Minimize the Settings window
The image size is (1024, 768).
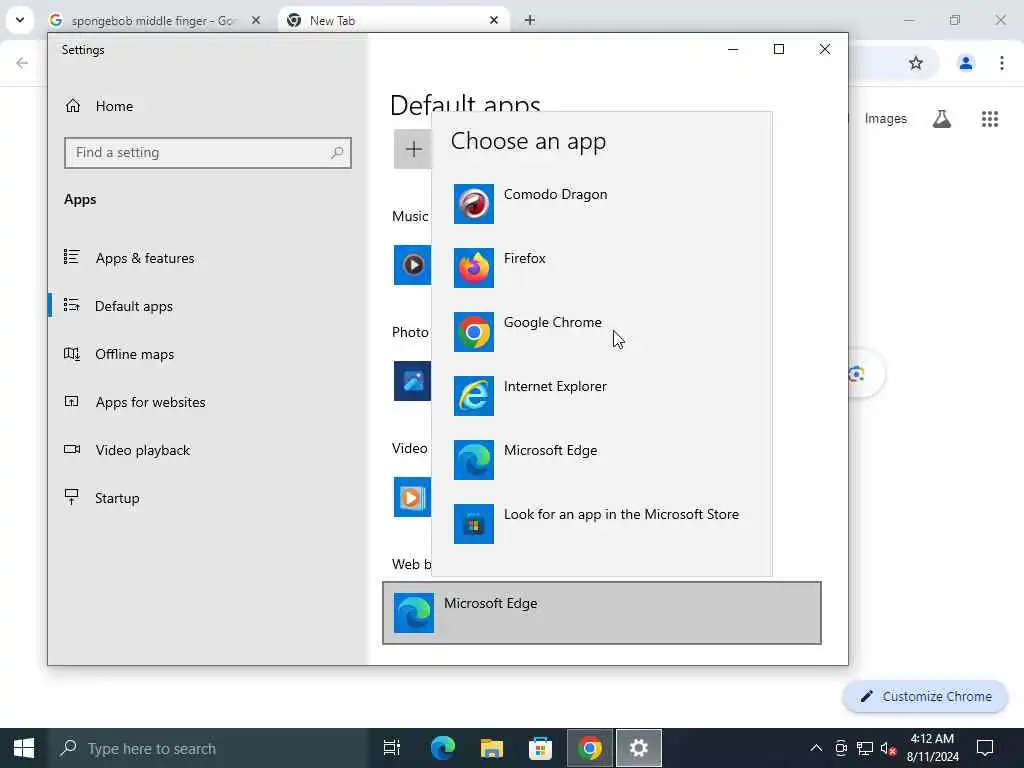point(733,49)
